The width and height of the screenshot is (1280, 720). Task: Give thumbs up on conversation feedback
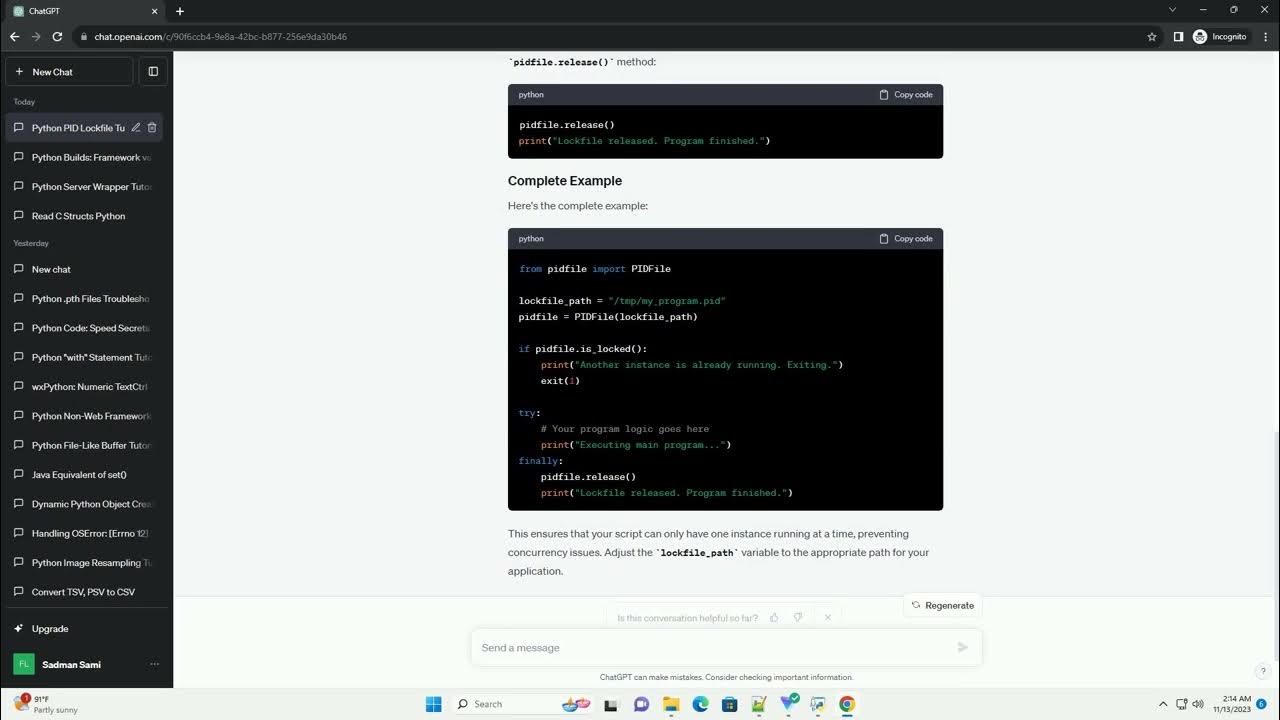(x=774, y=618)
